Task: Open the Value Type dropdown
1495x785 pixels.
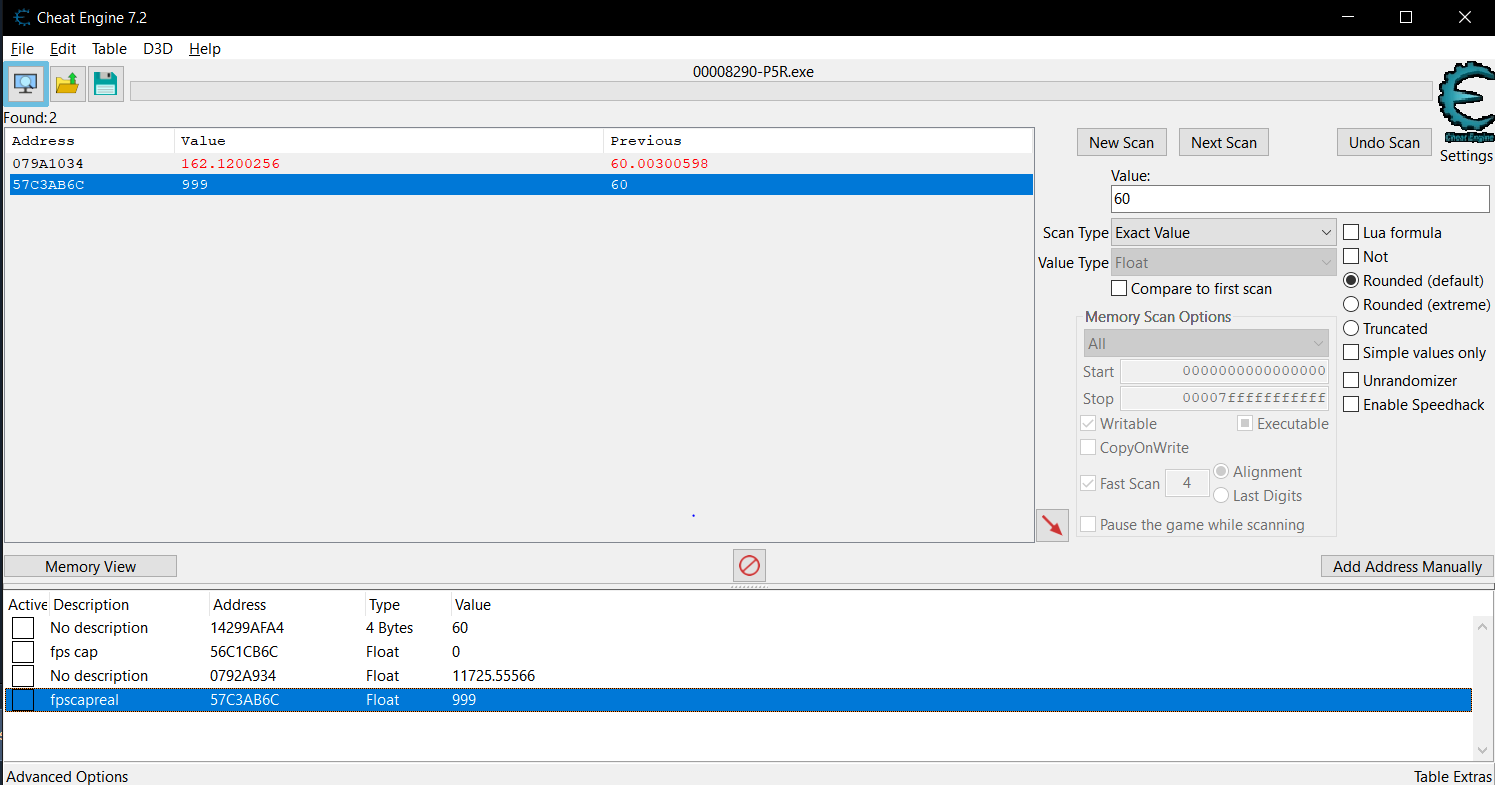Action: [1224, 262]
